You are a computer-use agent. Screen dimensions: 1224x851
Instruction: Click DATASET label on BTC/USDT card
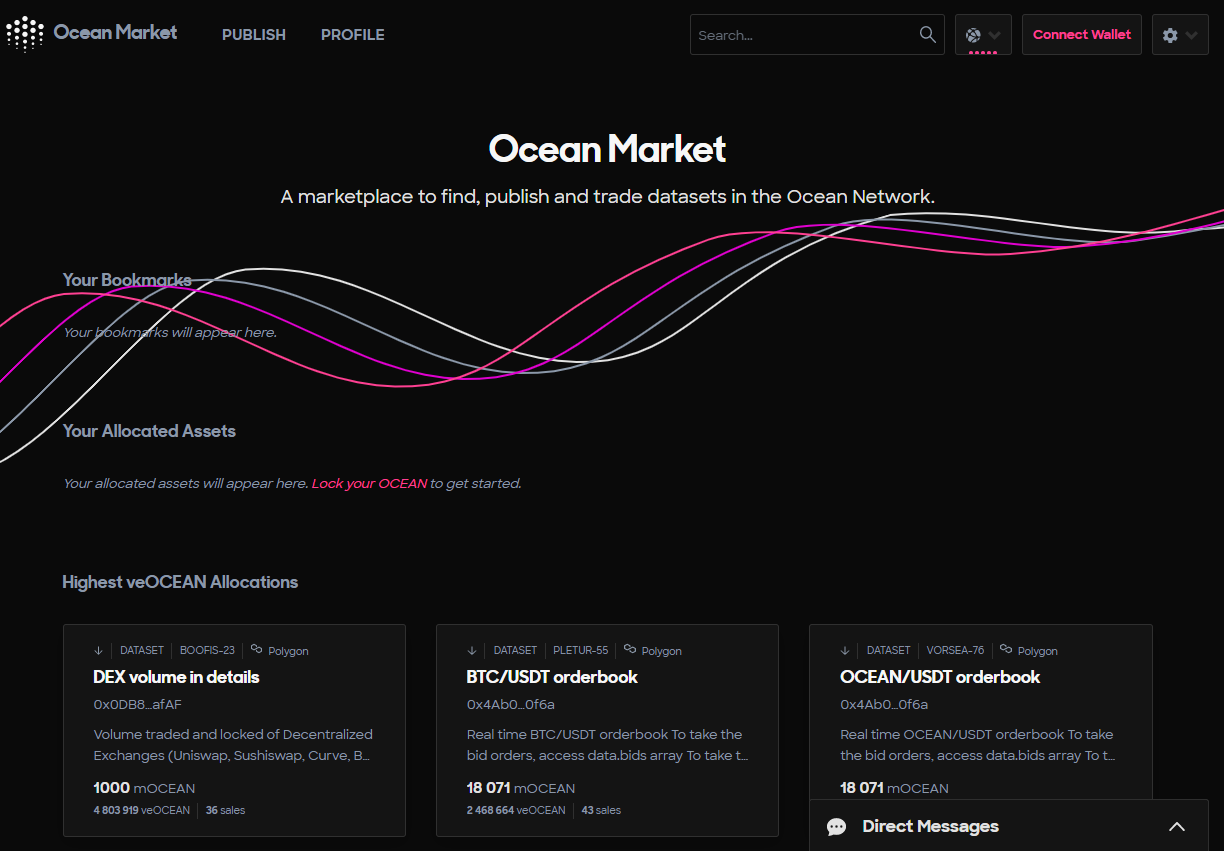click(x=515, y=650)
